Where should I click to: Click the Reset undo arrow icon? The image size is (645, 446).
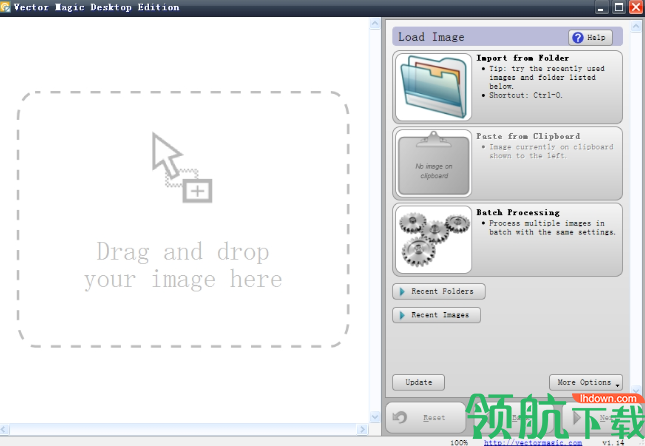tap(399, 418)
